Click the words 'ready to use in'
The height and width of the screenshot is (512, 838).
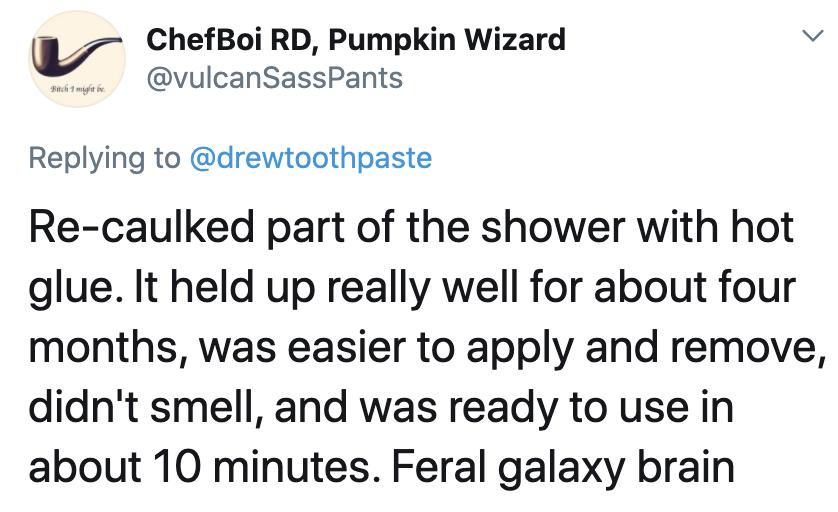point(591,409)
